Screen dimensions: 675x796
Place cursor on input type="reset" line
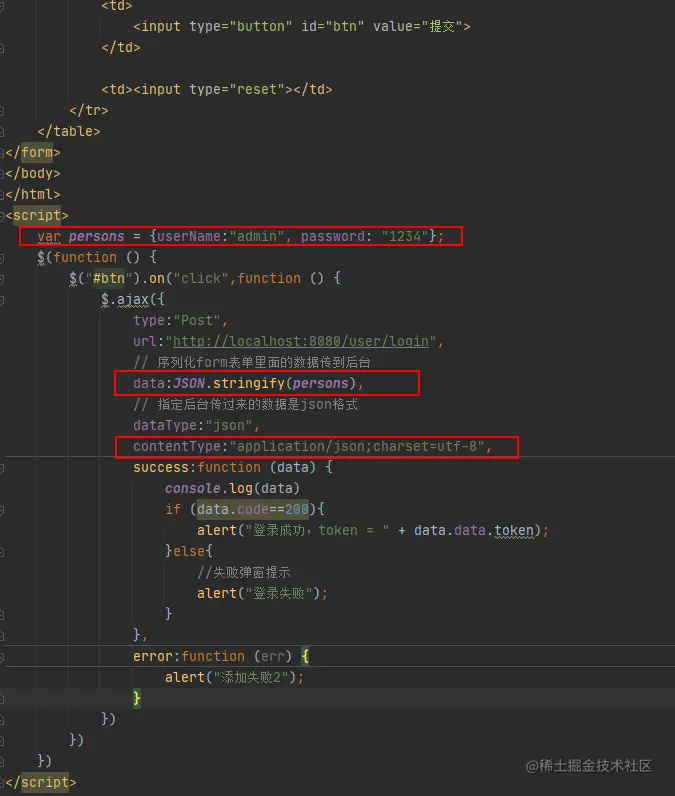tap(217, 89)
